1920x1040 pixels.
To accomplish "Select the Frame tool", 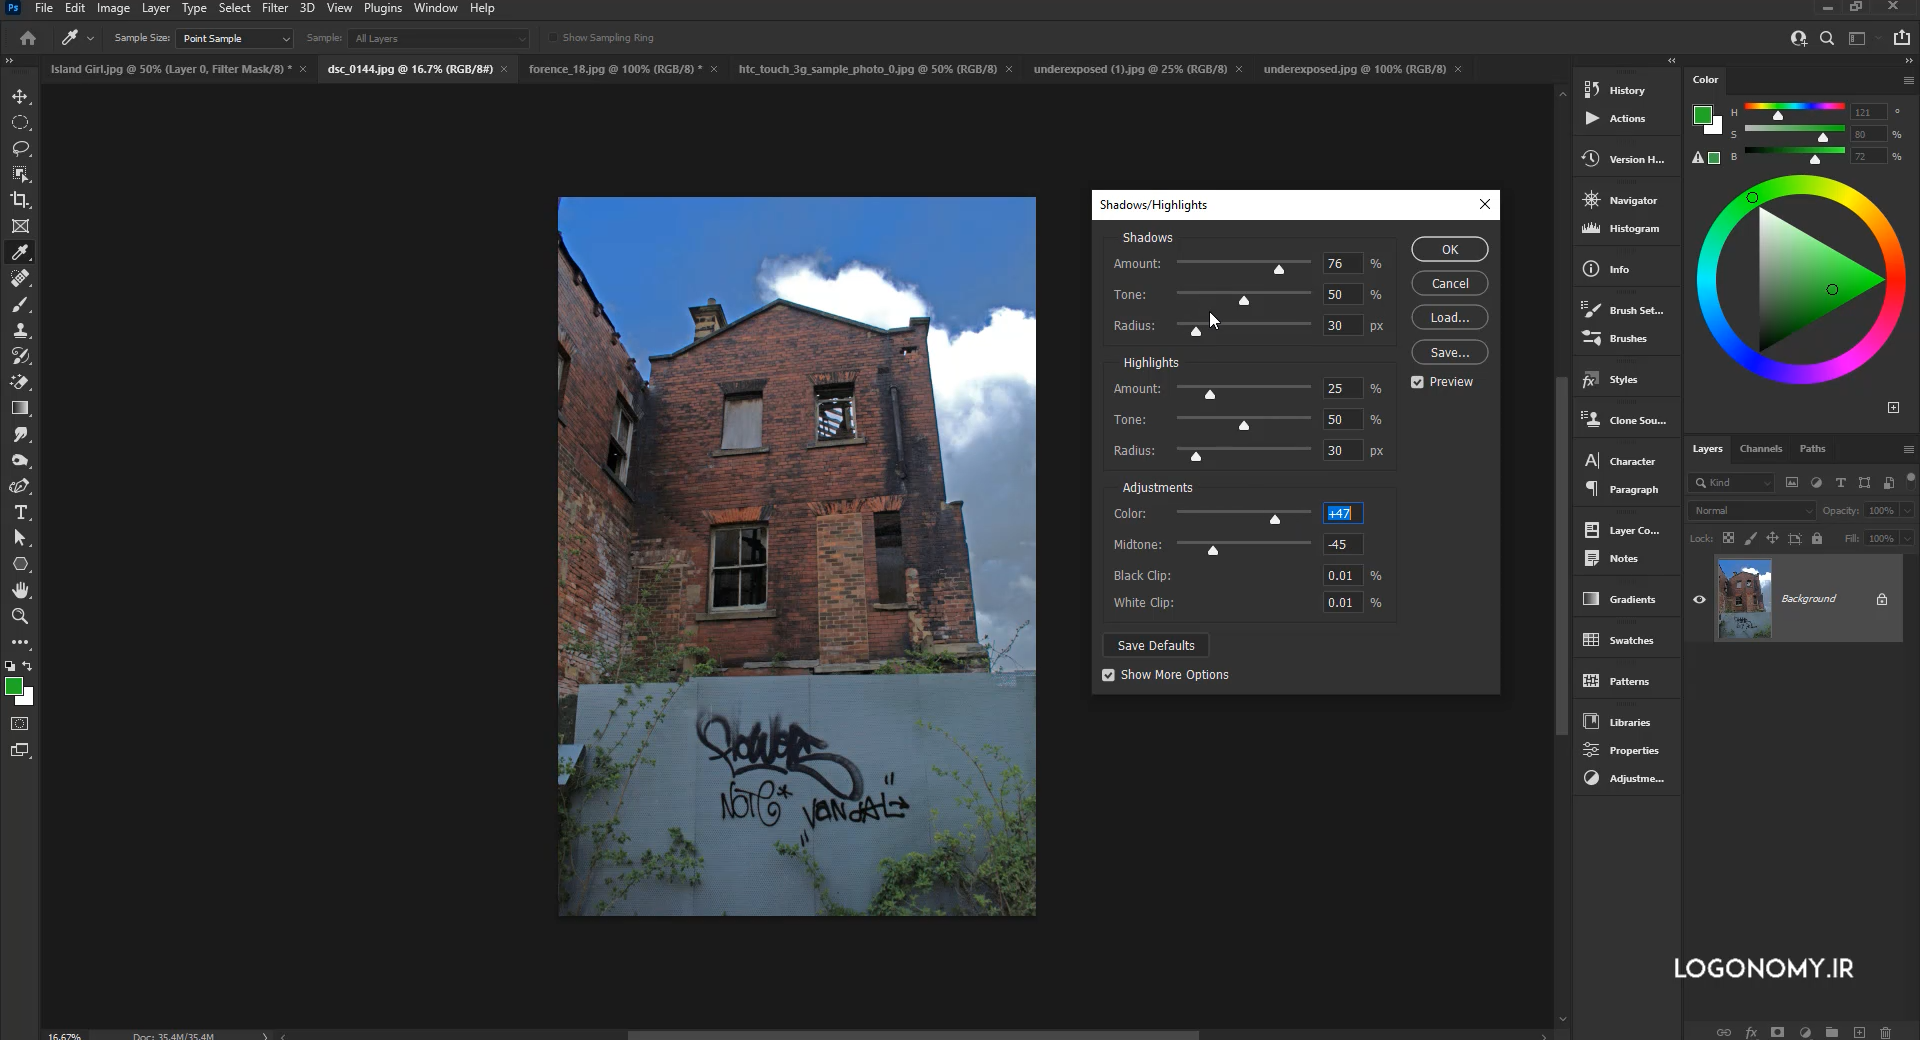I will coord(20,226).
